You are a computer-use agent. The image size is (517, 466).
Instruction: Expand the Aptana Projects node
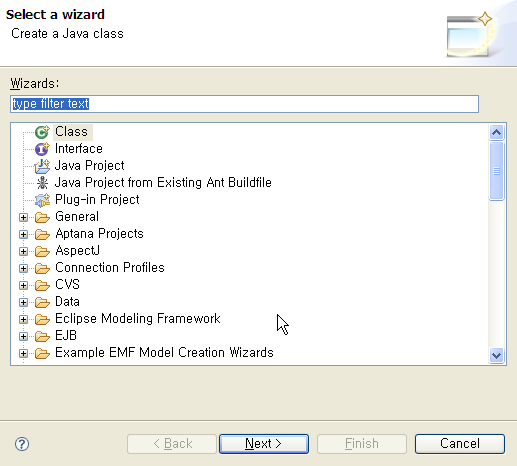pos(23,234)
